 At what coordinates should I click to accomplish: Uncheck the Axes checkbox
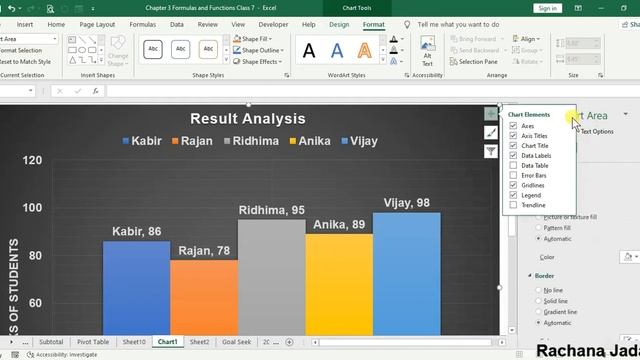[513, 126]
